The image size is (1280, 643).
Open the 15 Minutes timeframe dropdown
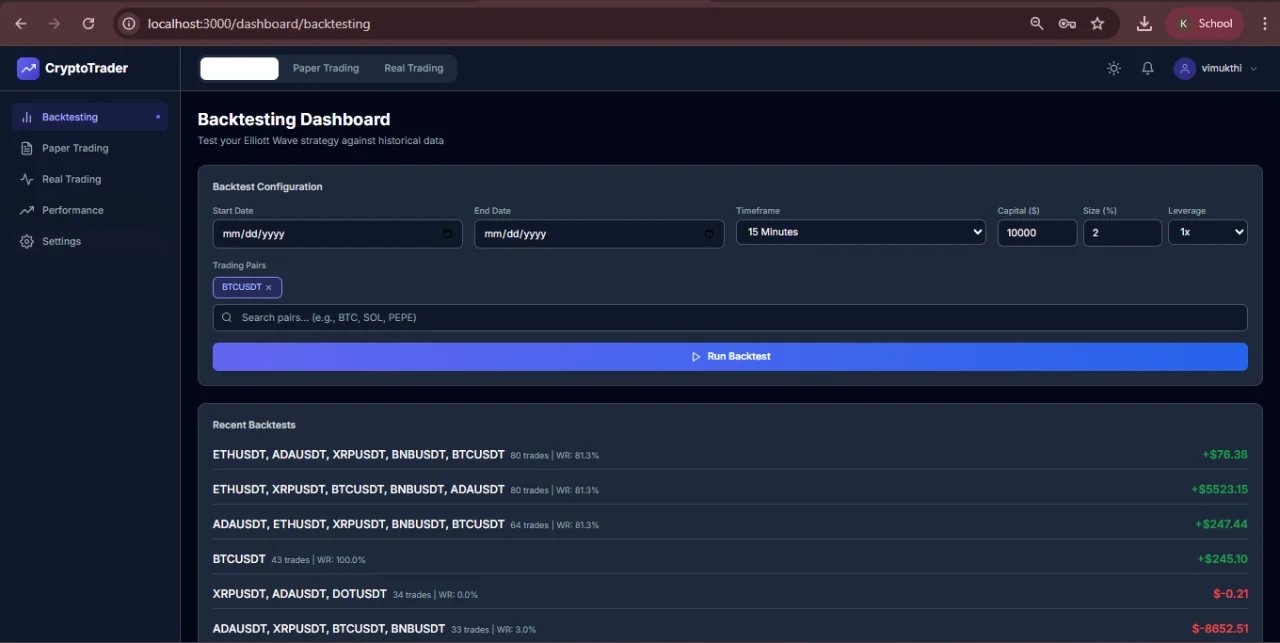861,232
